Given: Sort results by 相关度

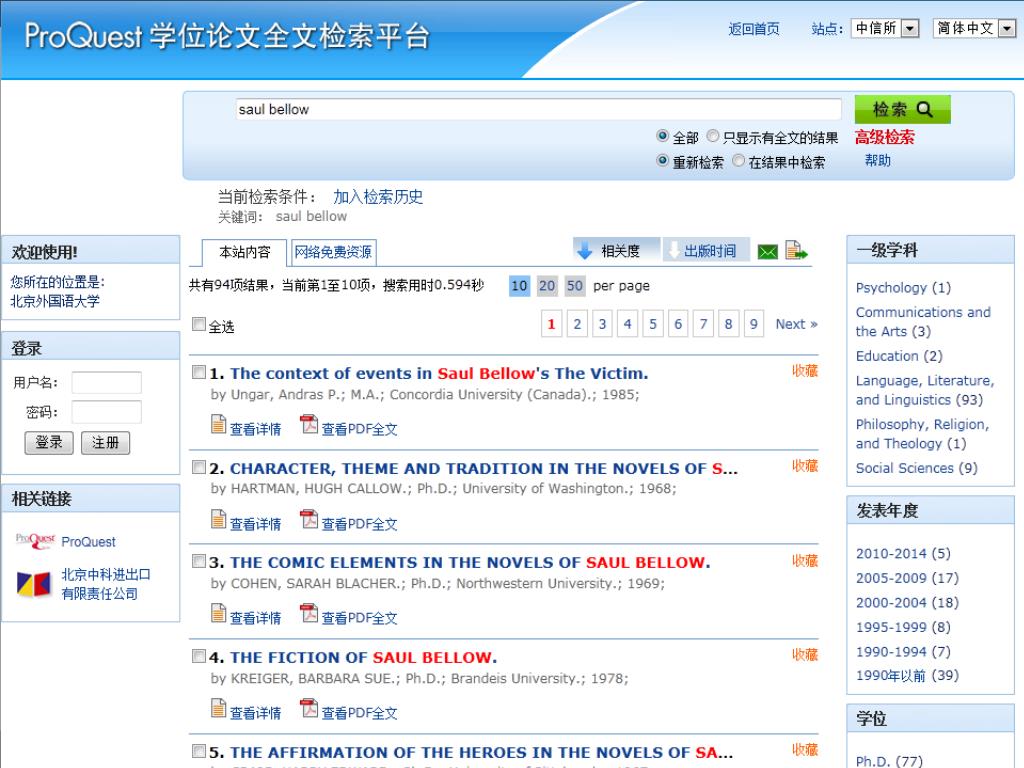Looking at the screenshot, I should [x=616, y=251].
